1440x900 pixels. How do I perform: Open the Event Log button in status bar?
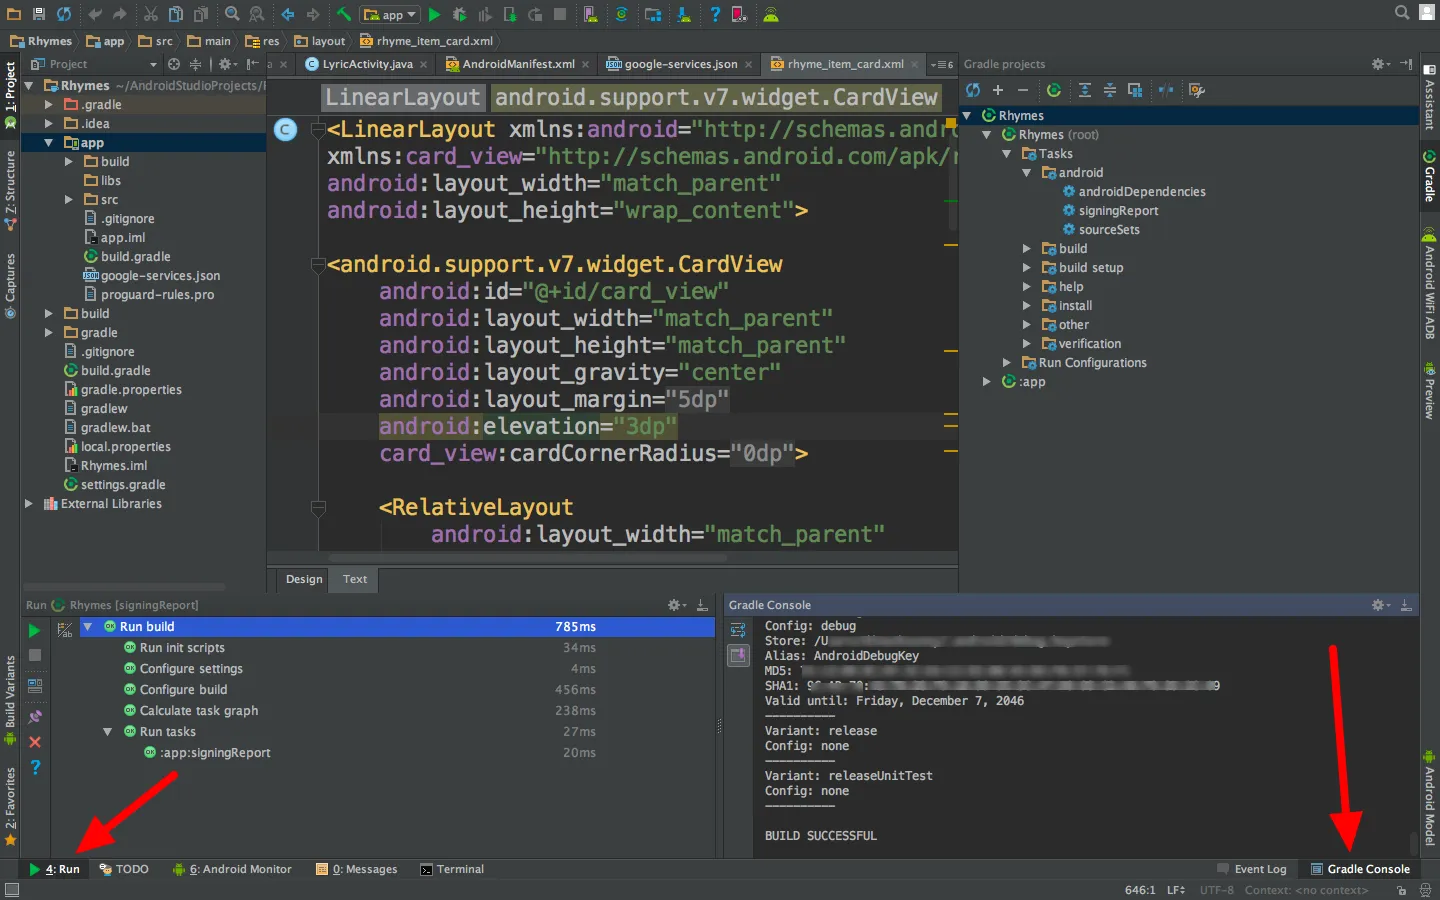click(x=1252, y=869)
